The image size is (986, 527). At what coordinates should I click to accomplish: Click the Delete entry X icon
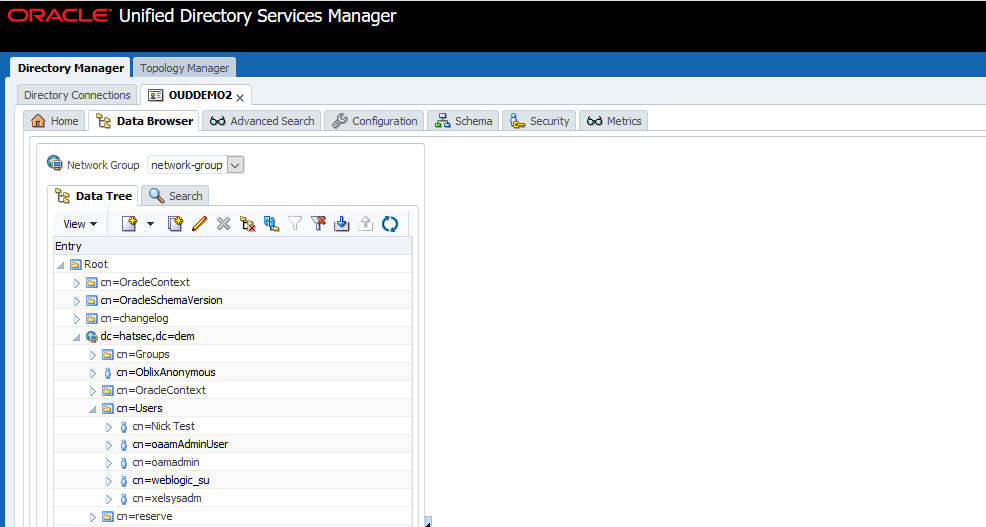(223, 224)
